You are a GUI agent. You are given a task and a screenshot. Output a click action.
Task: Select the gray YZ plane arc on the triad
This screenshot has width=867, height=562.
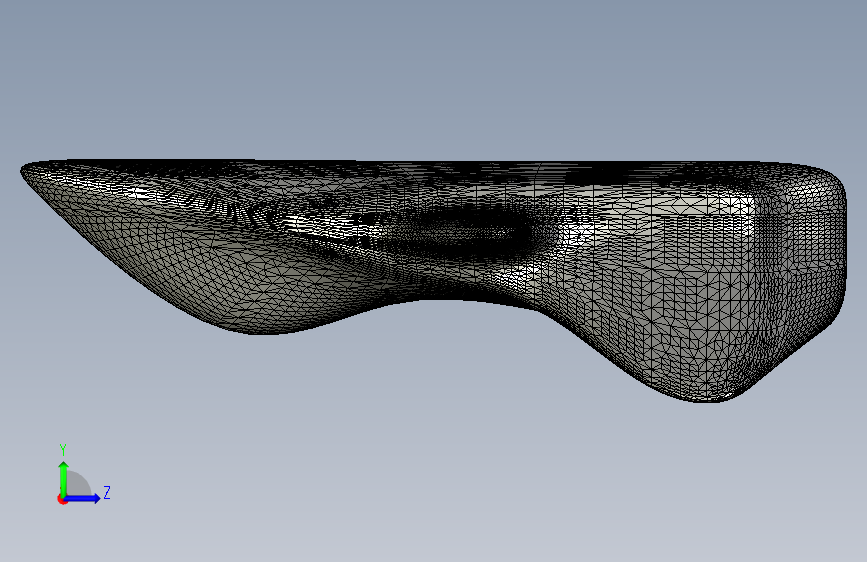tap(79, 483)
